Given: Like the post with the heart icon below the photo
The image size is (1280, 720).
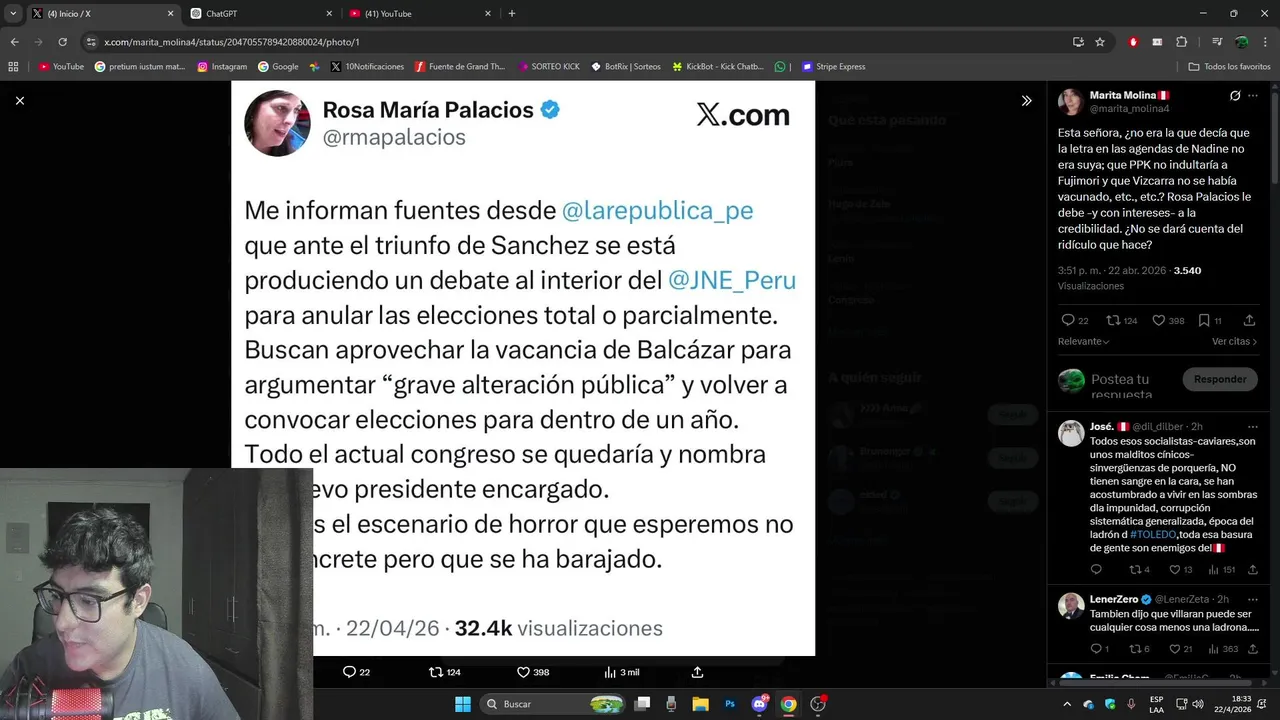Looking at the screenshot, I should pos(532,672).
